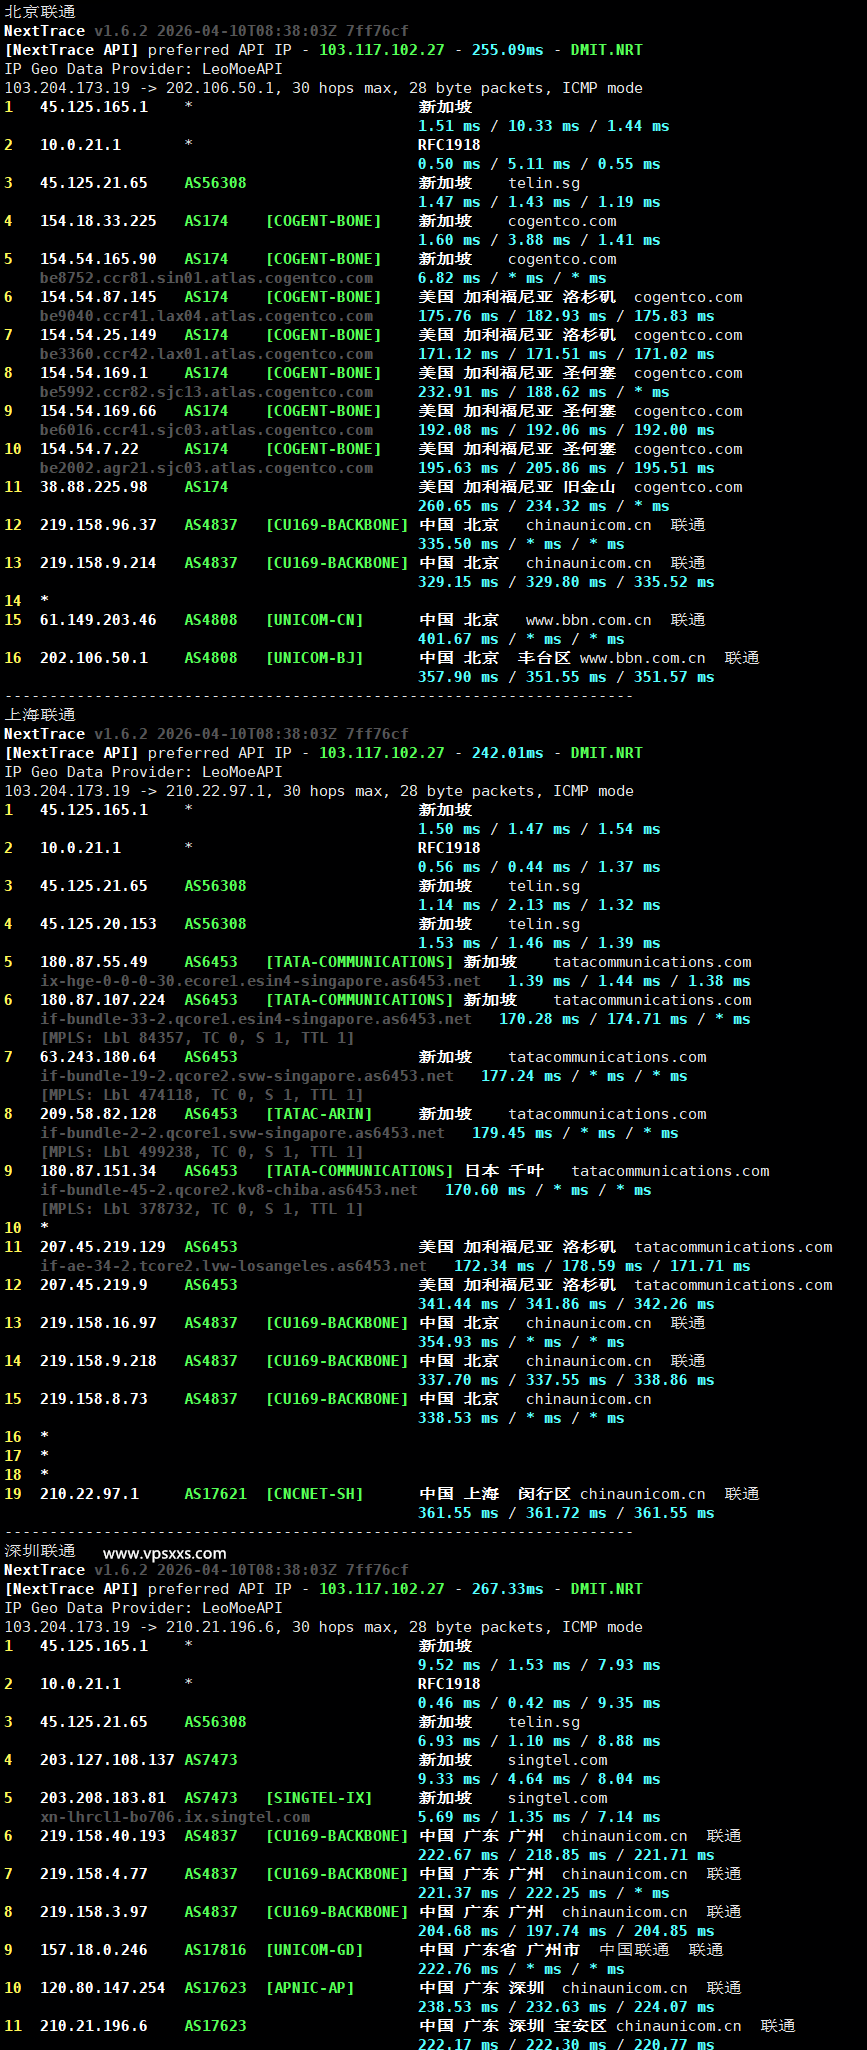Click final hop IP 202.106.50.1
The width and height of the screenshot is (867, 2050).
pyautogui.click(x=94, y=658)
